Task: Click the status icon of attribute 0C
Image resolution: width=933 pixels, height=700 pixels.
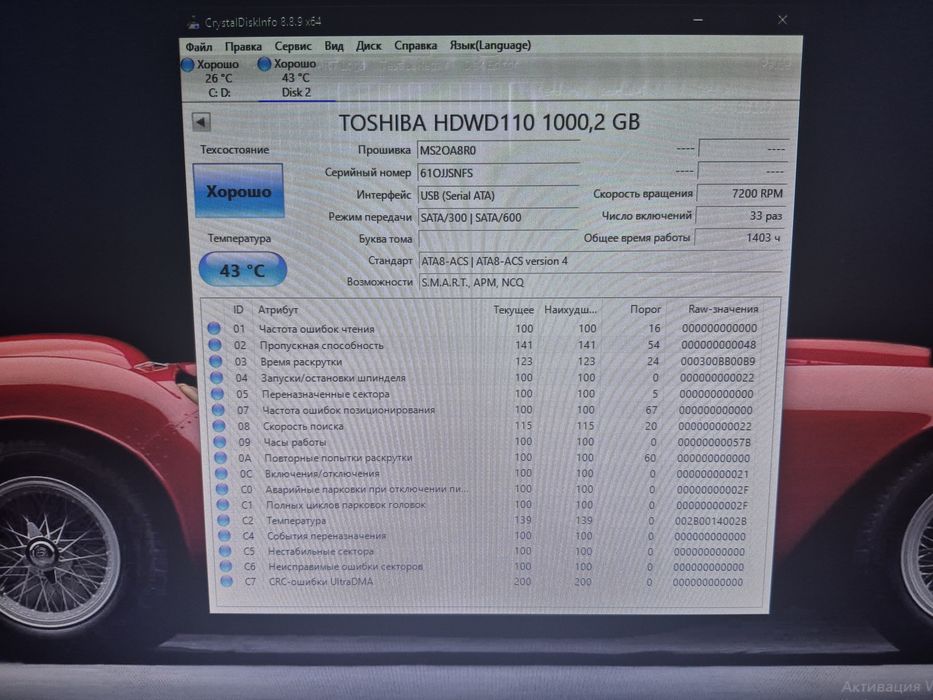Action: point(221,473)
